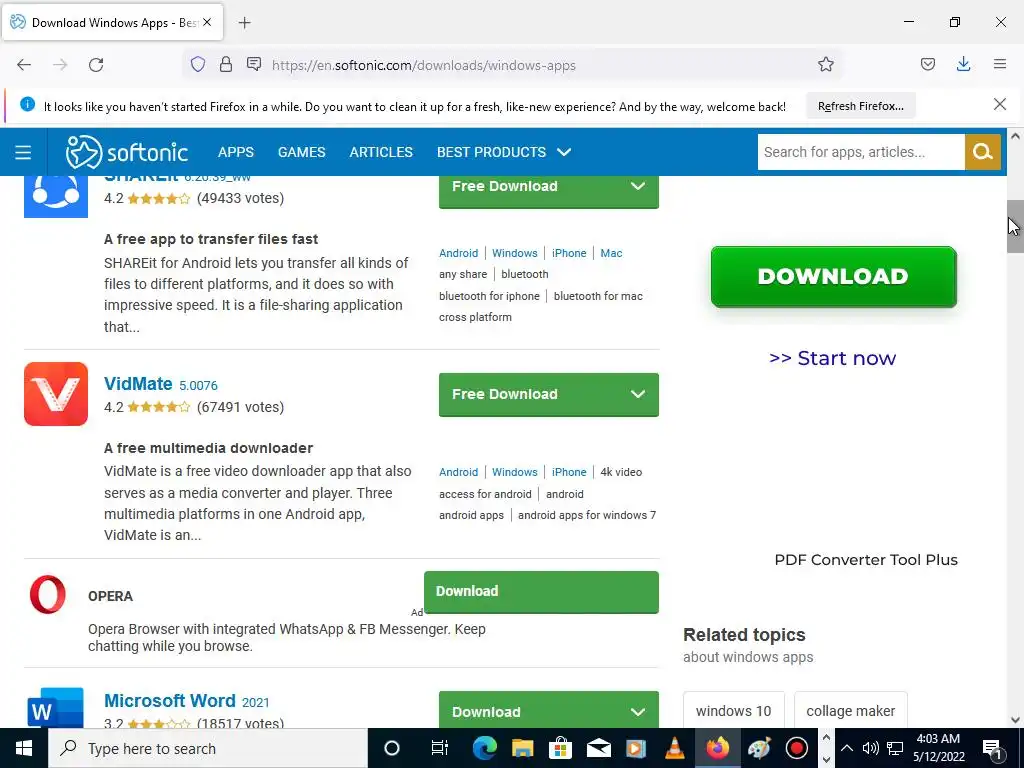Image resolution: width=1024 pixels, height=768 pixels.
Task: Focus the Firefox address bar URL
Action: (423, 65)
